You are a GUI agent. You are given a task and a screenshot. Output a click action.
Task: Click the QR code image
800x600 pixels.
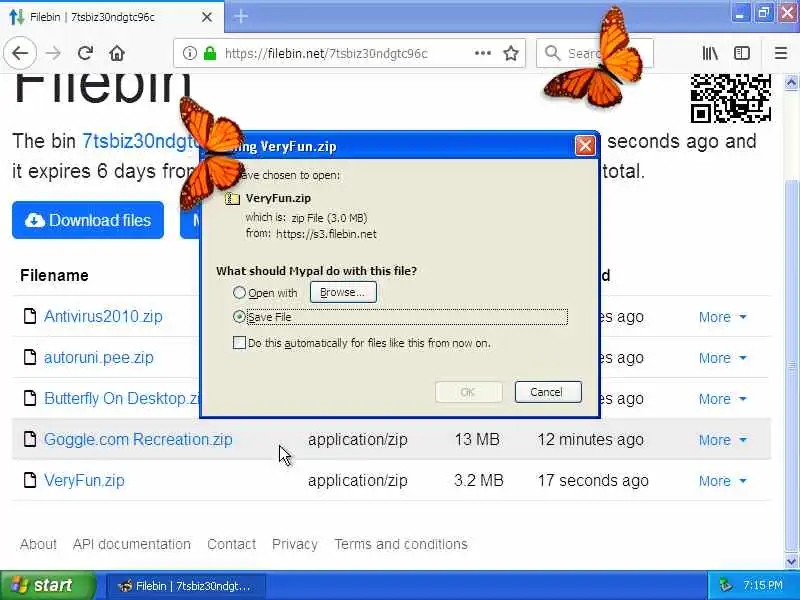point(731,98)
